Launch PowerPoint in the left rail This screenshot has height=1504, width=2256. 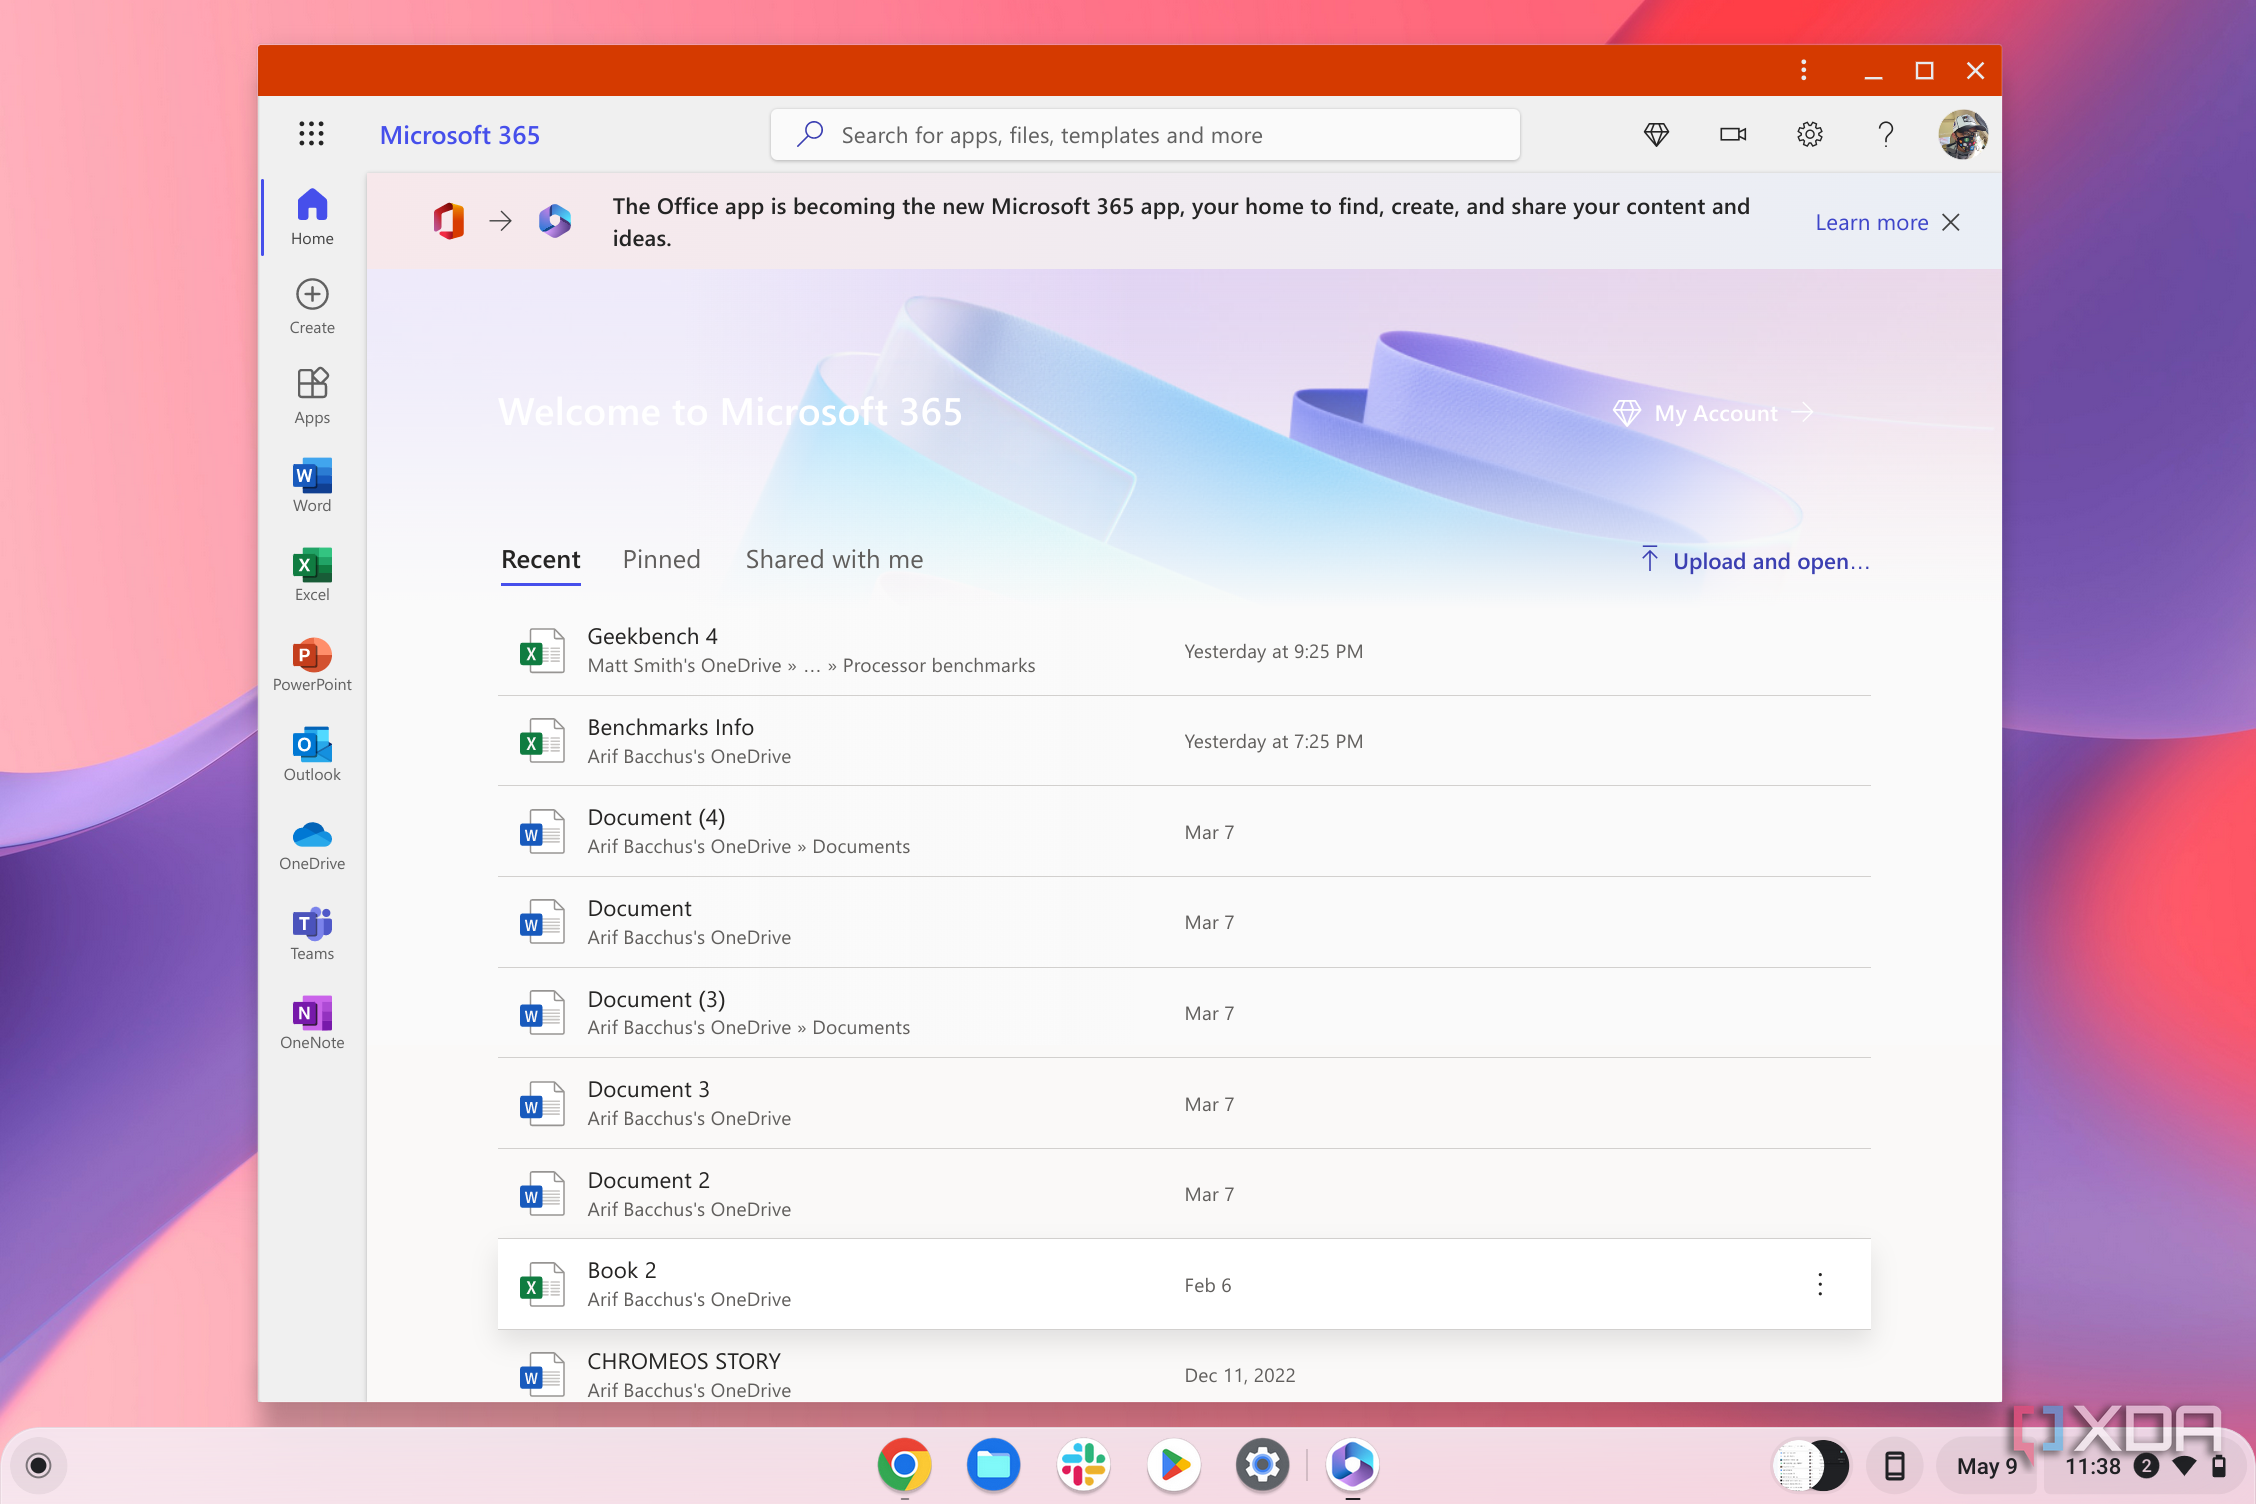pos(312,665)
